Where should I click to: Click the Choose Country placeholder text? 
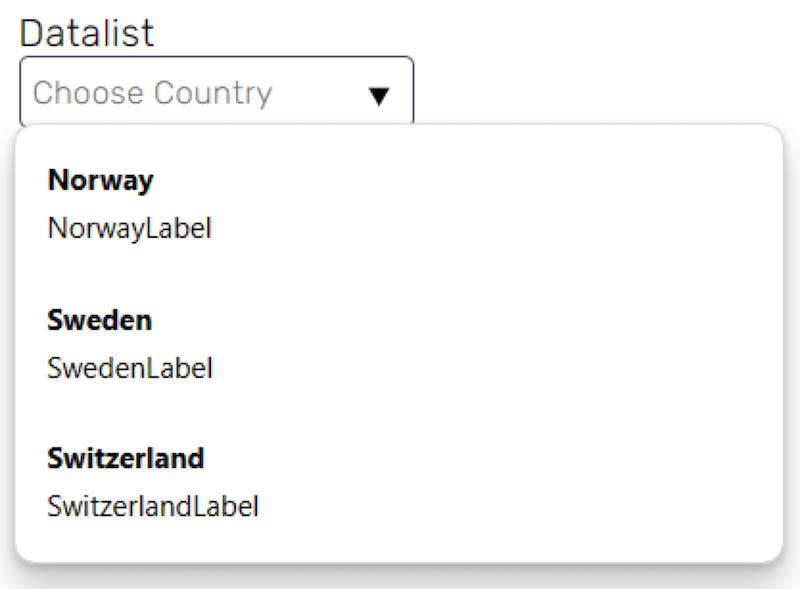pos(153,93)
